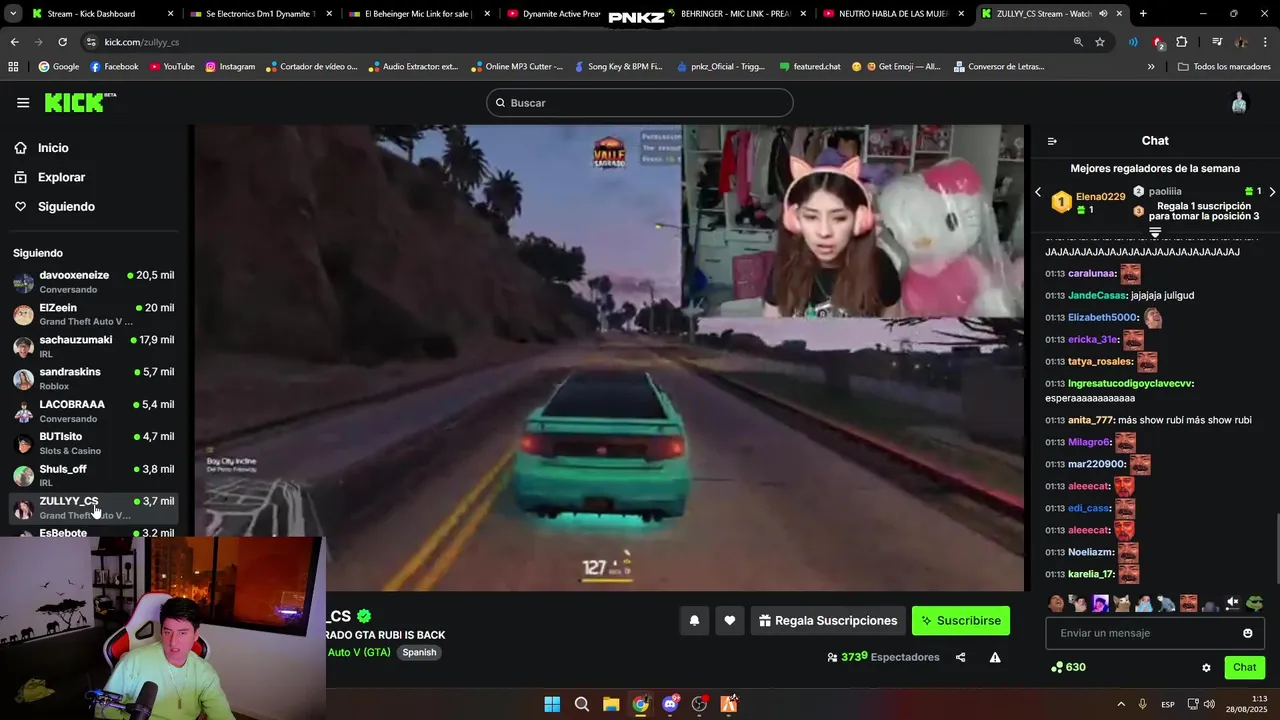This screenshot has height=720, width=1280.
Task: Insert the sunglasses Pepe frog emote
Action: (1255, 603)
